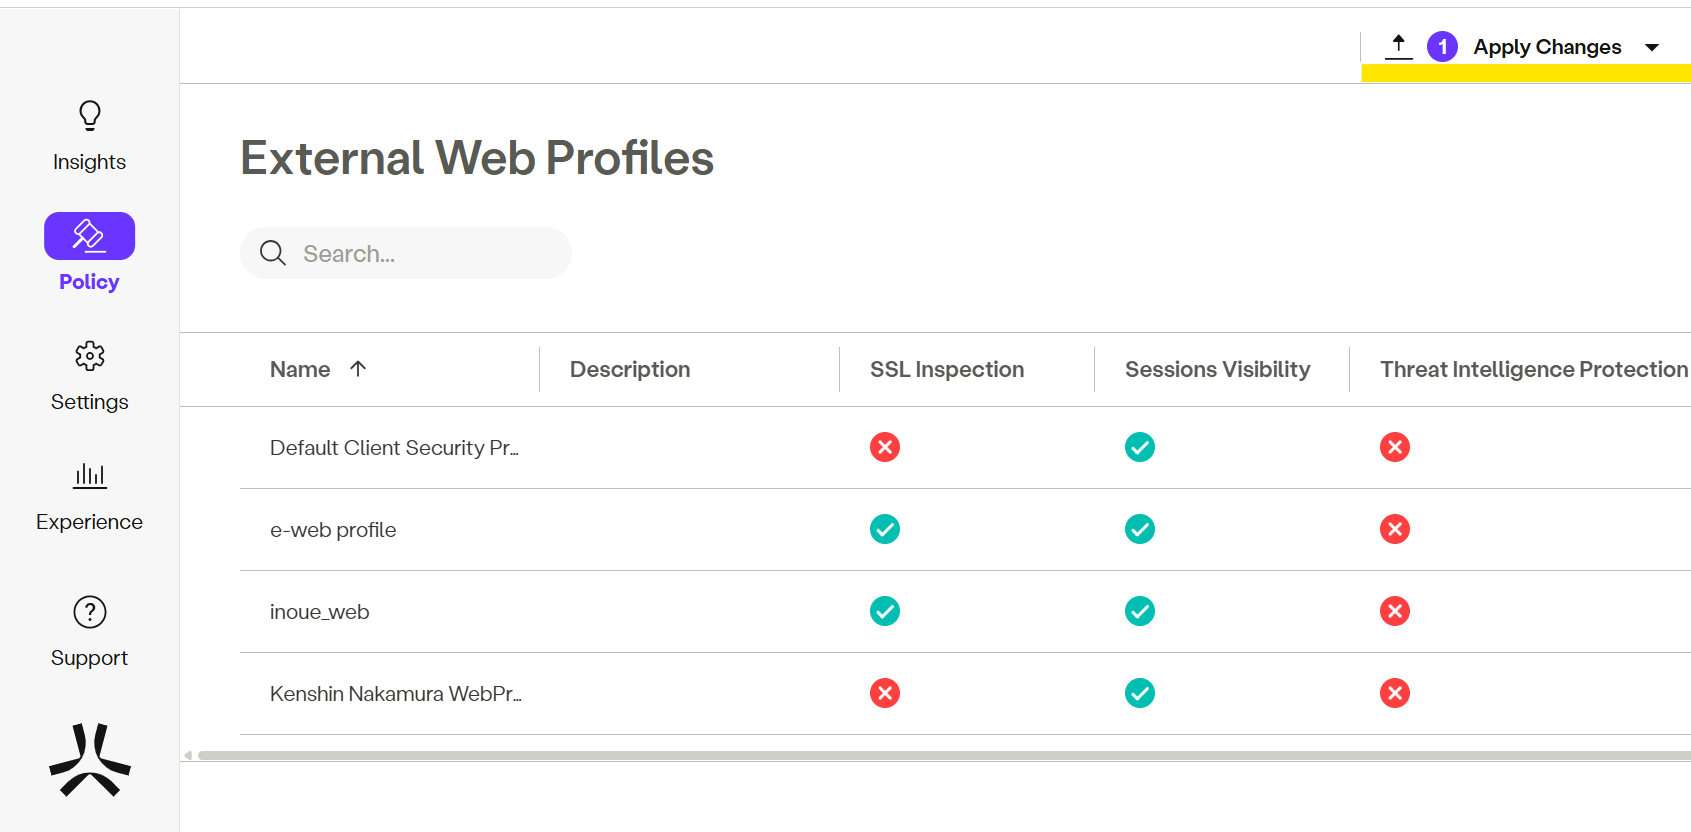Click the Support question mark icon
This screenshot has height=832, width=1691.
[90, 612]
